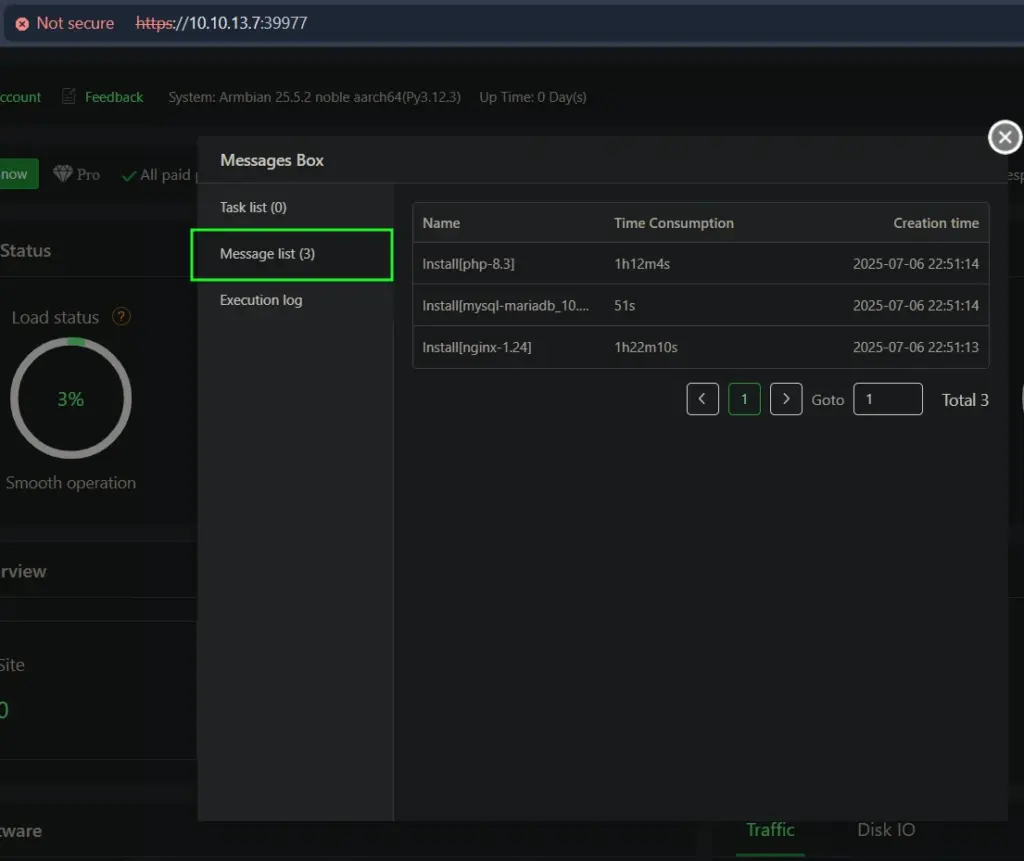Close the Messages Box dialog
1024x861 pixels.
1004,137
